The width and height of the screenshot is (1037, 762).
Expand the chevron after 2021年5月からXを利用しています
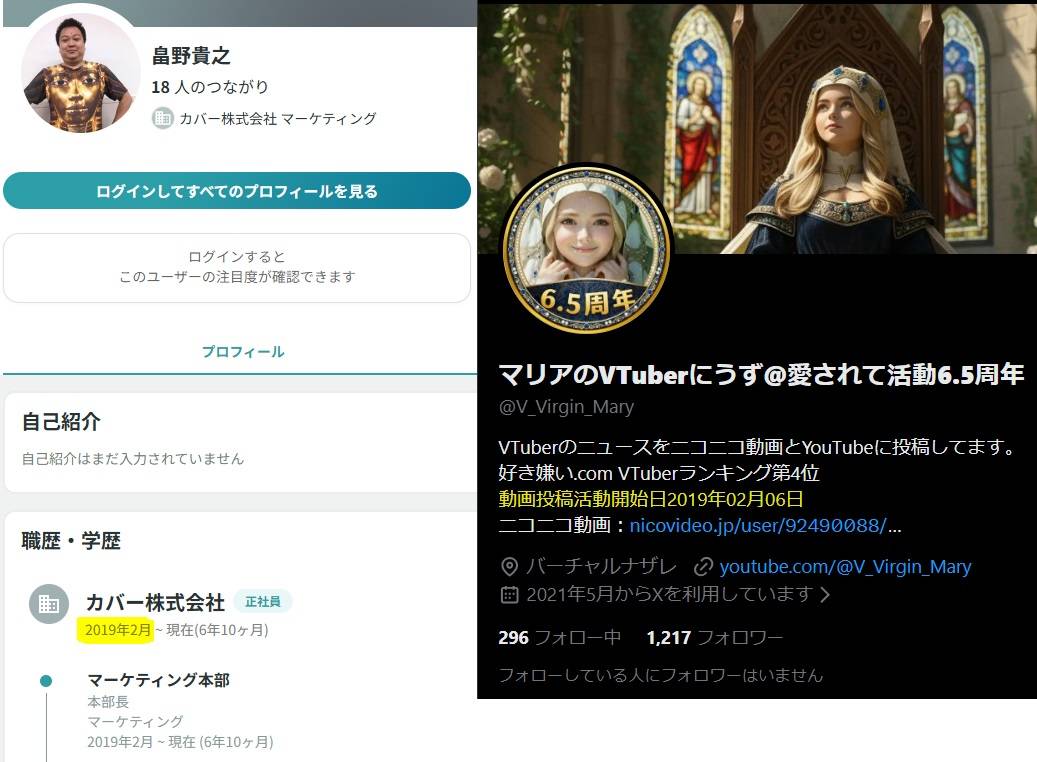pyautogui.click(x=825, y=595)
